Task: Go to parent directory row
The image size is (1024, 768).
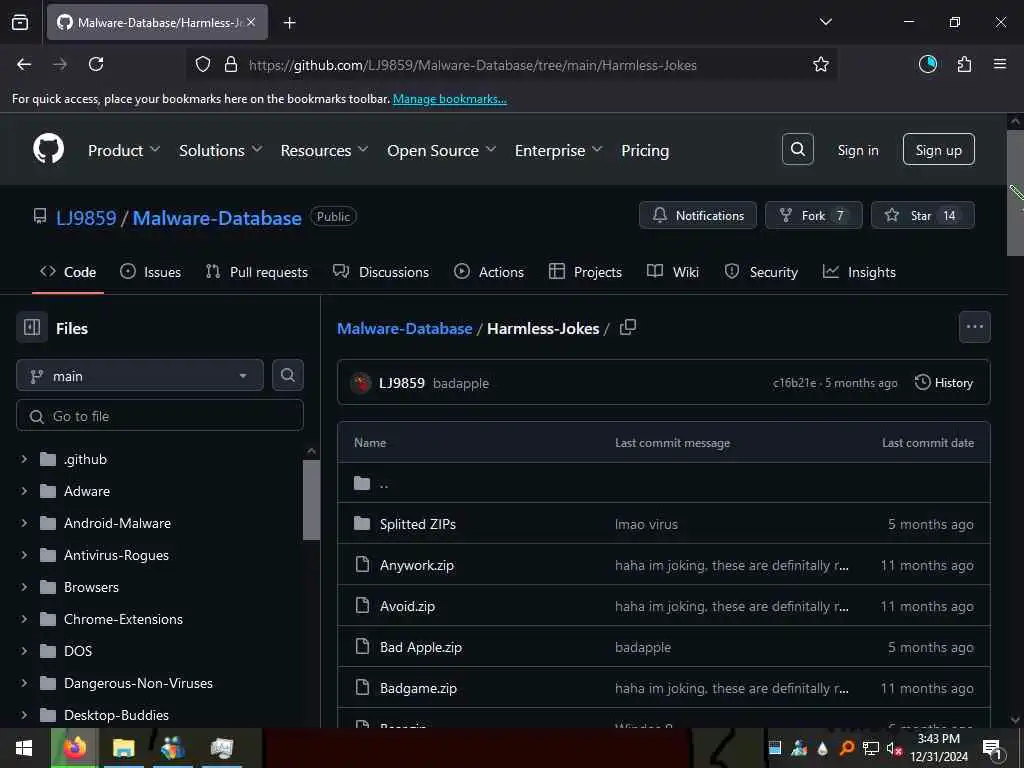Action: point(664,483)
